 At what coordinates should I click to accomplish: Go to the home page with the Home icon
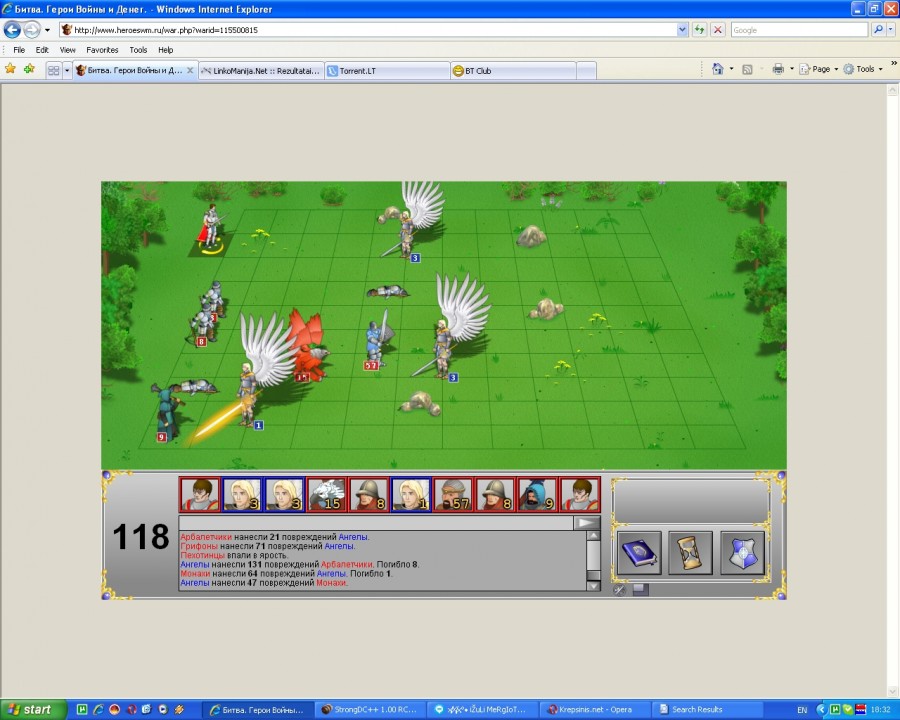click(x=717, y=69)
